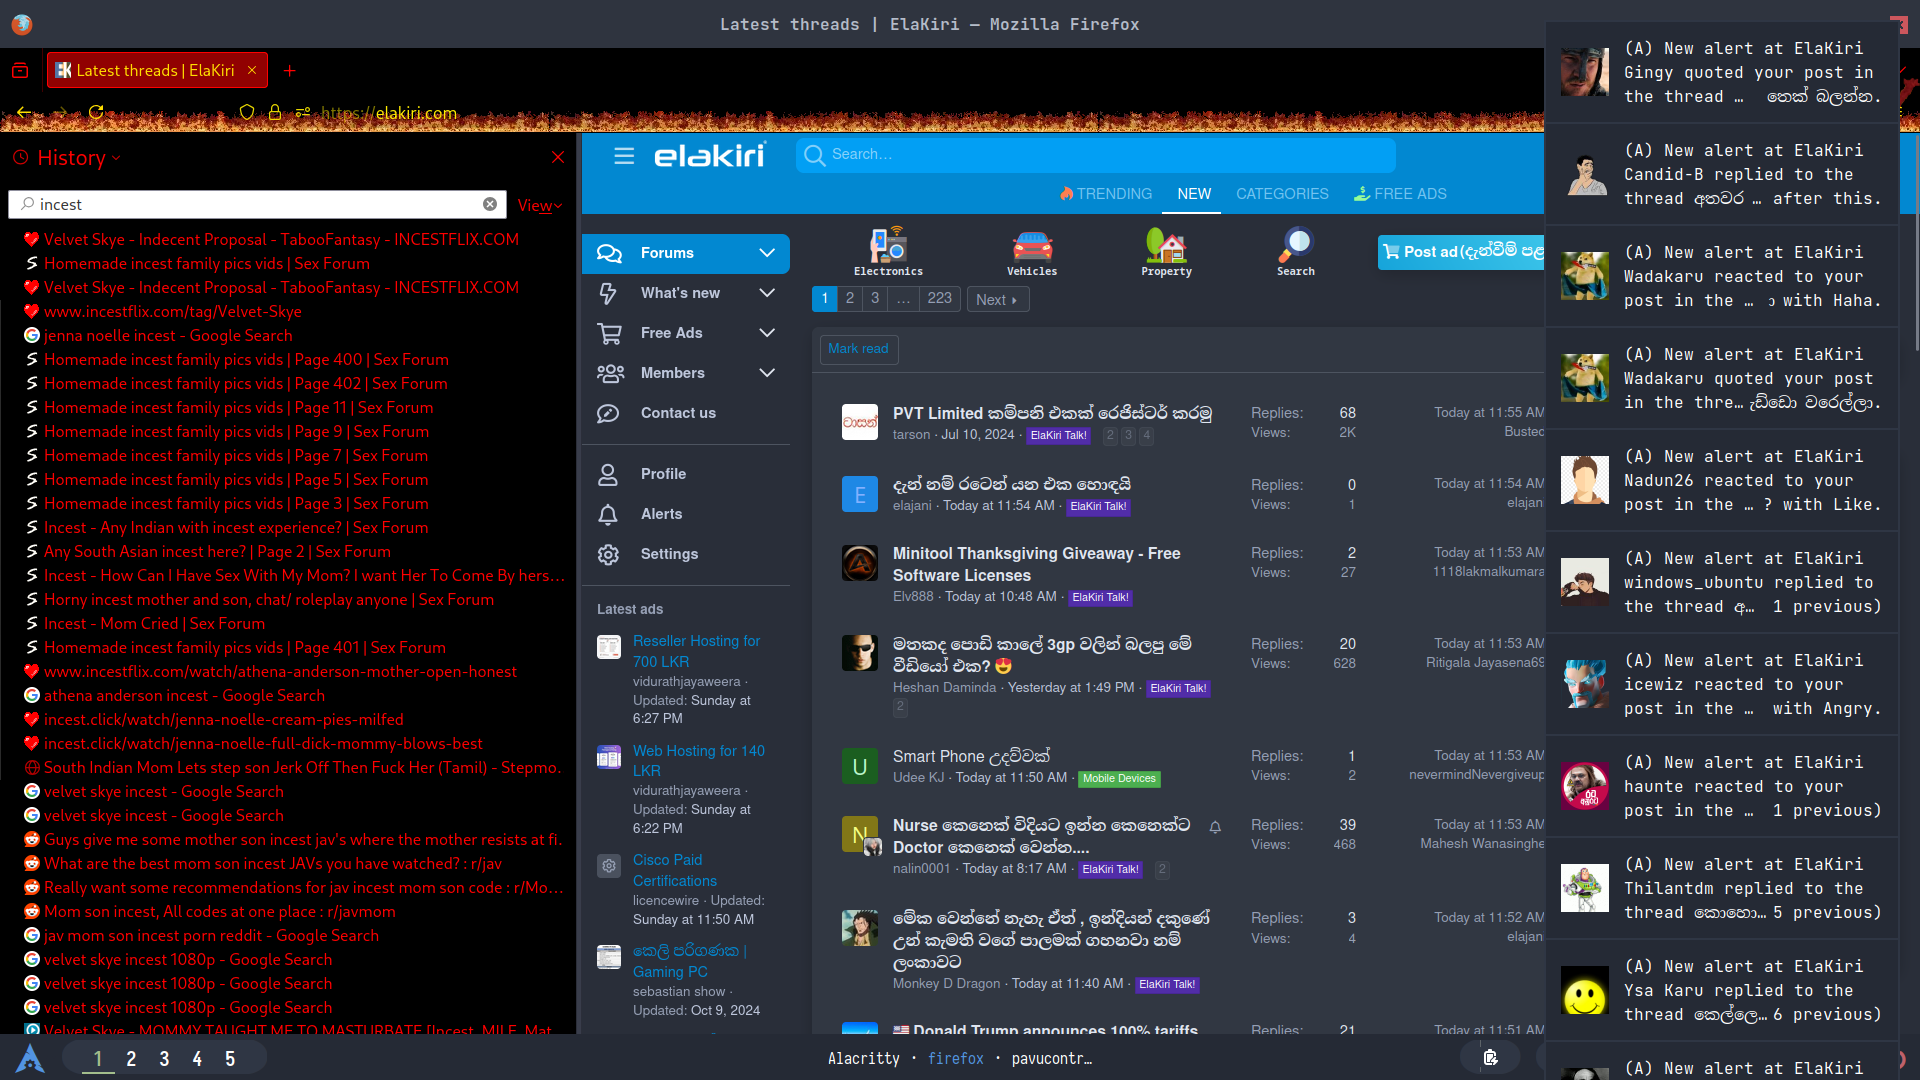Expand the Forums menu chevron
This screenshot has width=1920, height=1080.
[x=767, y=253]
